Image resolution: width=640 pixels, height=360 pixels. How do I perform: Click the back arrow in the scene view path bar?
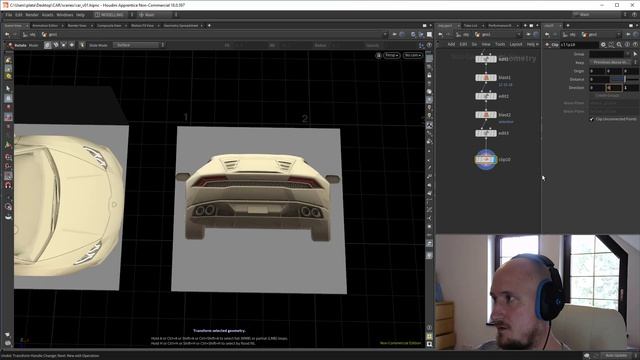[7, 35]
